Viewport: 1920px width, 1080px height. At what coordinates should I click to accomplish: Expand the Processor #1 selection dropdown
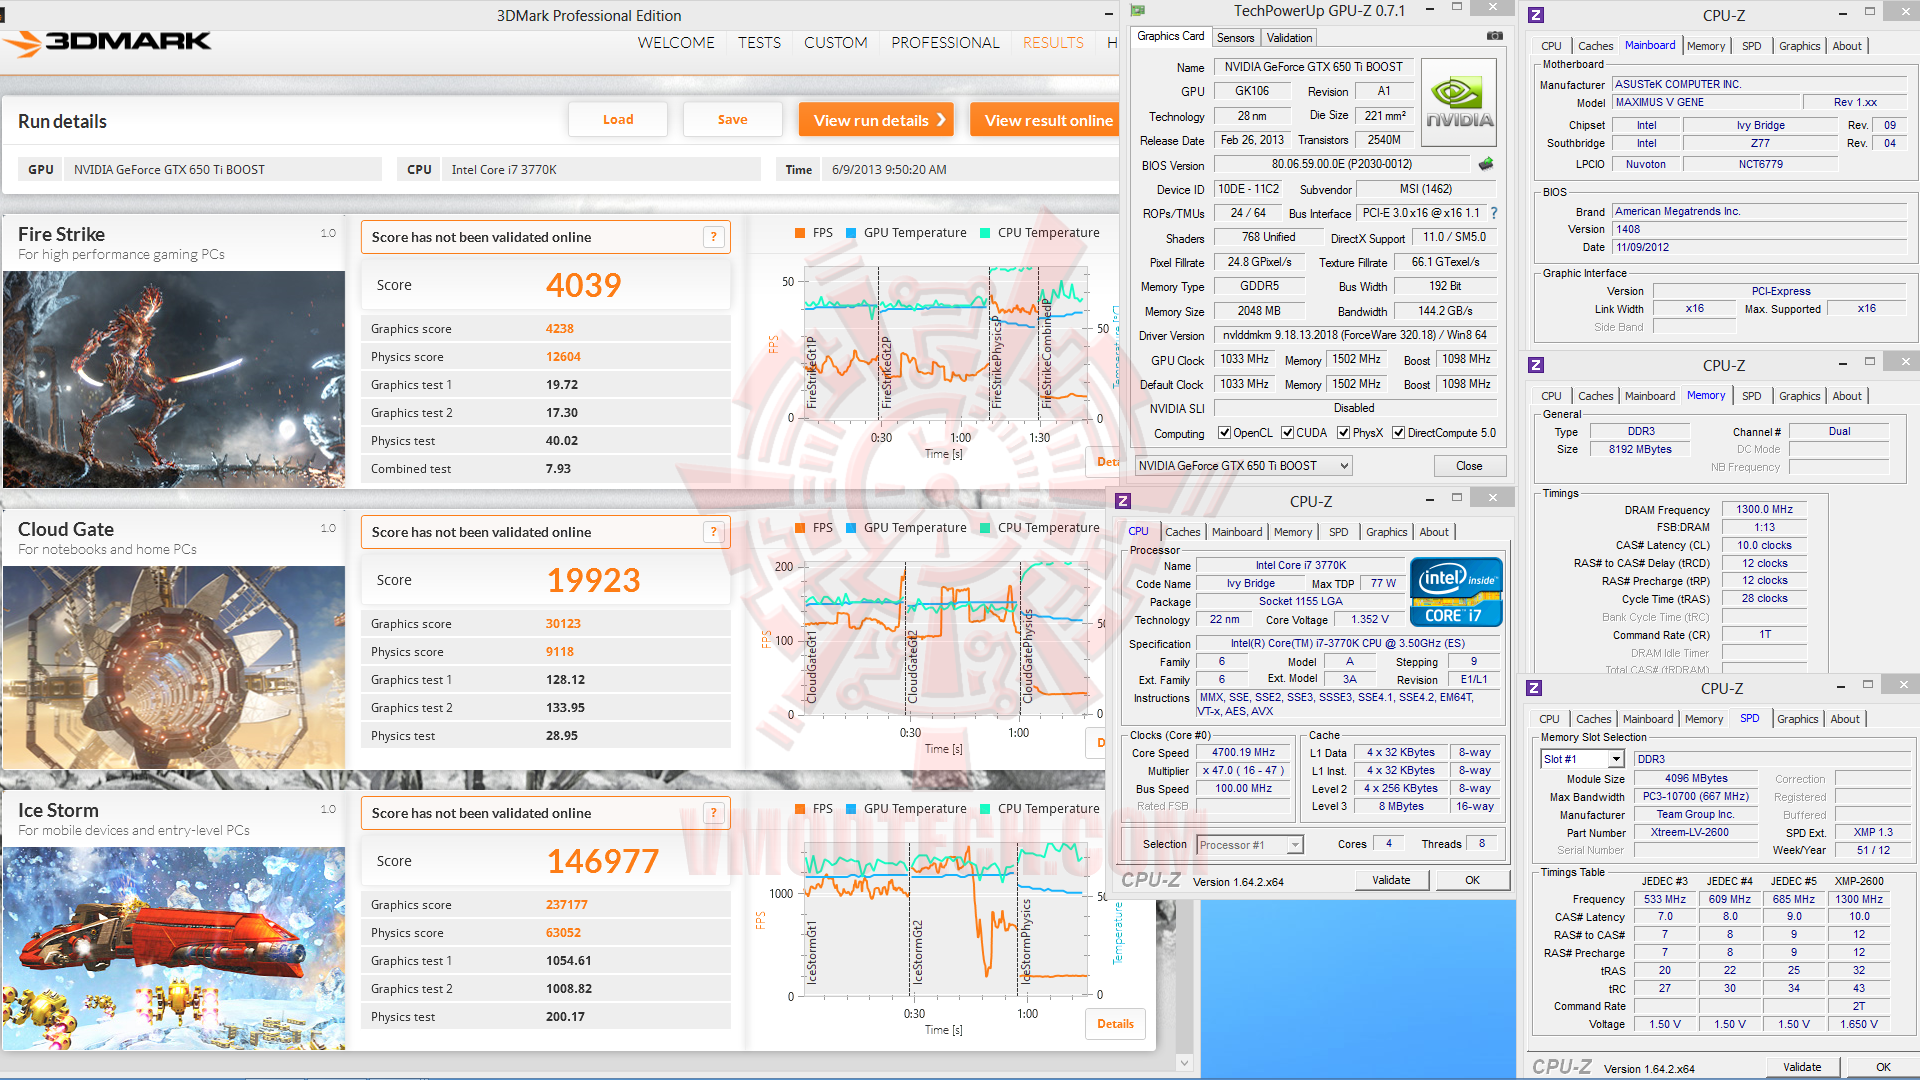point(1295,845)
